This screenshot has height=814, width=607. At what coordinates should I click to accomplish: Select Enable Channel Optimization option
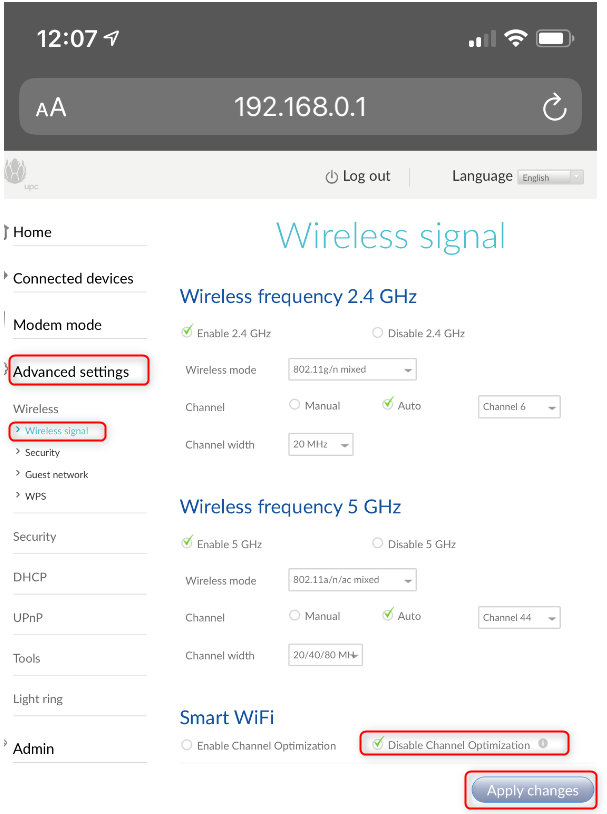pos(187,745)
